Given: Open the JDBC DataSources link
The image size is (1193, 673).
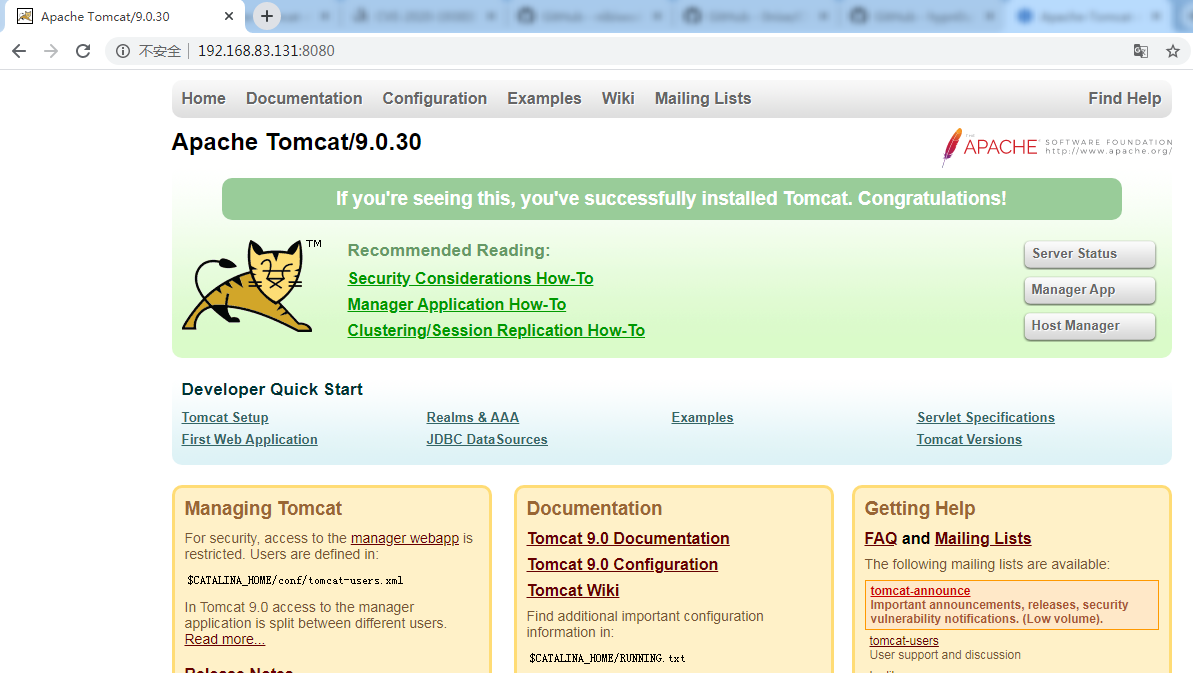Looking at the screenshot, I should coord(487,440).
